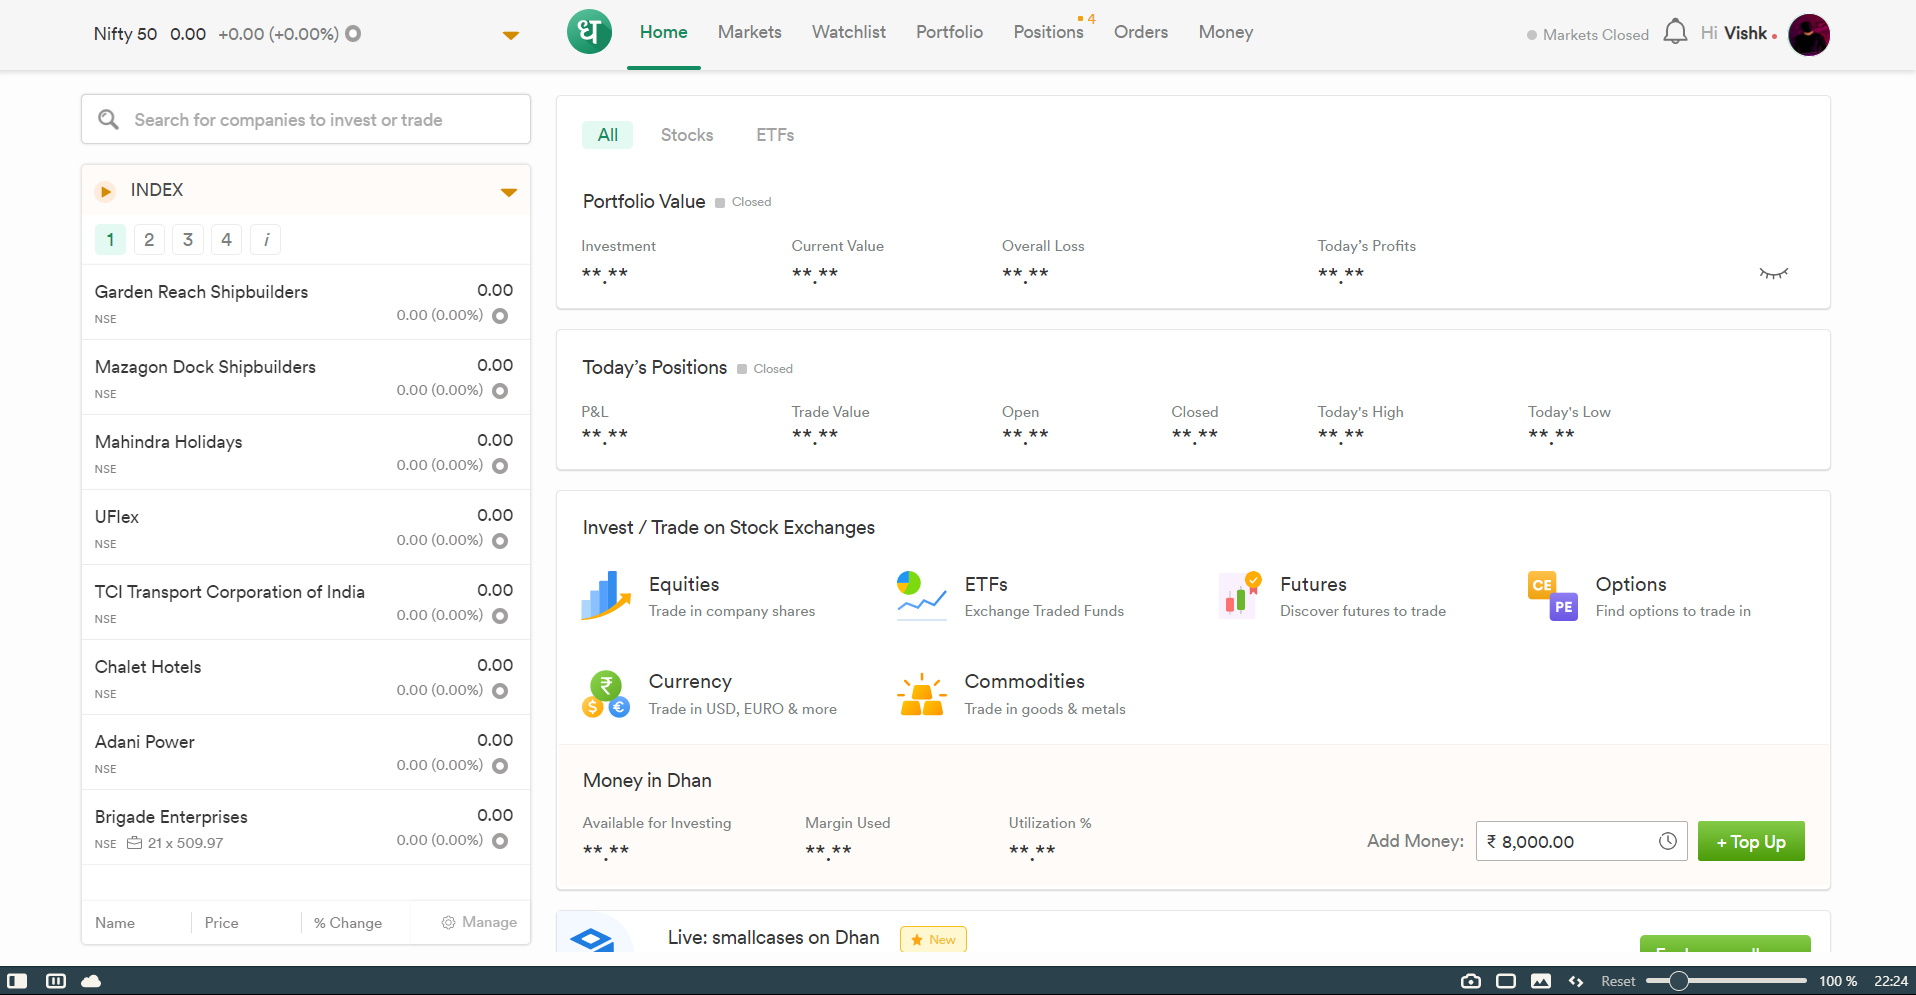Click the page actions code icon in status bar
This screenshot has height=995, width=1916.
[1576, 981]
